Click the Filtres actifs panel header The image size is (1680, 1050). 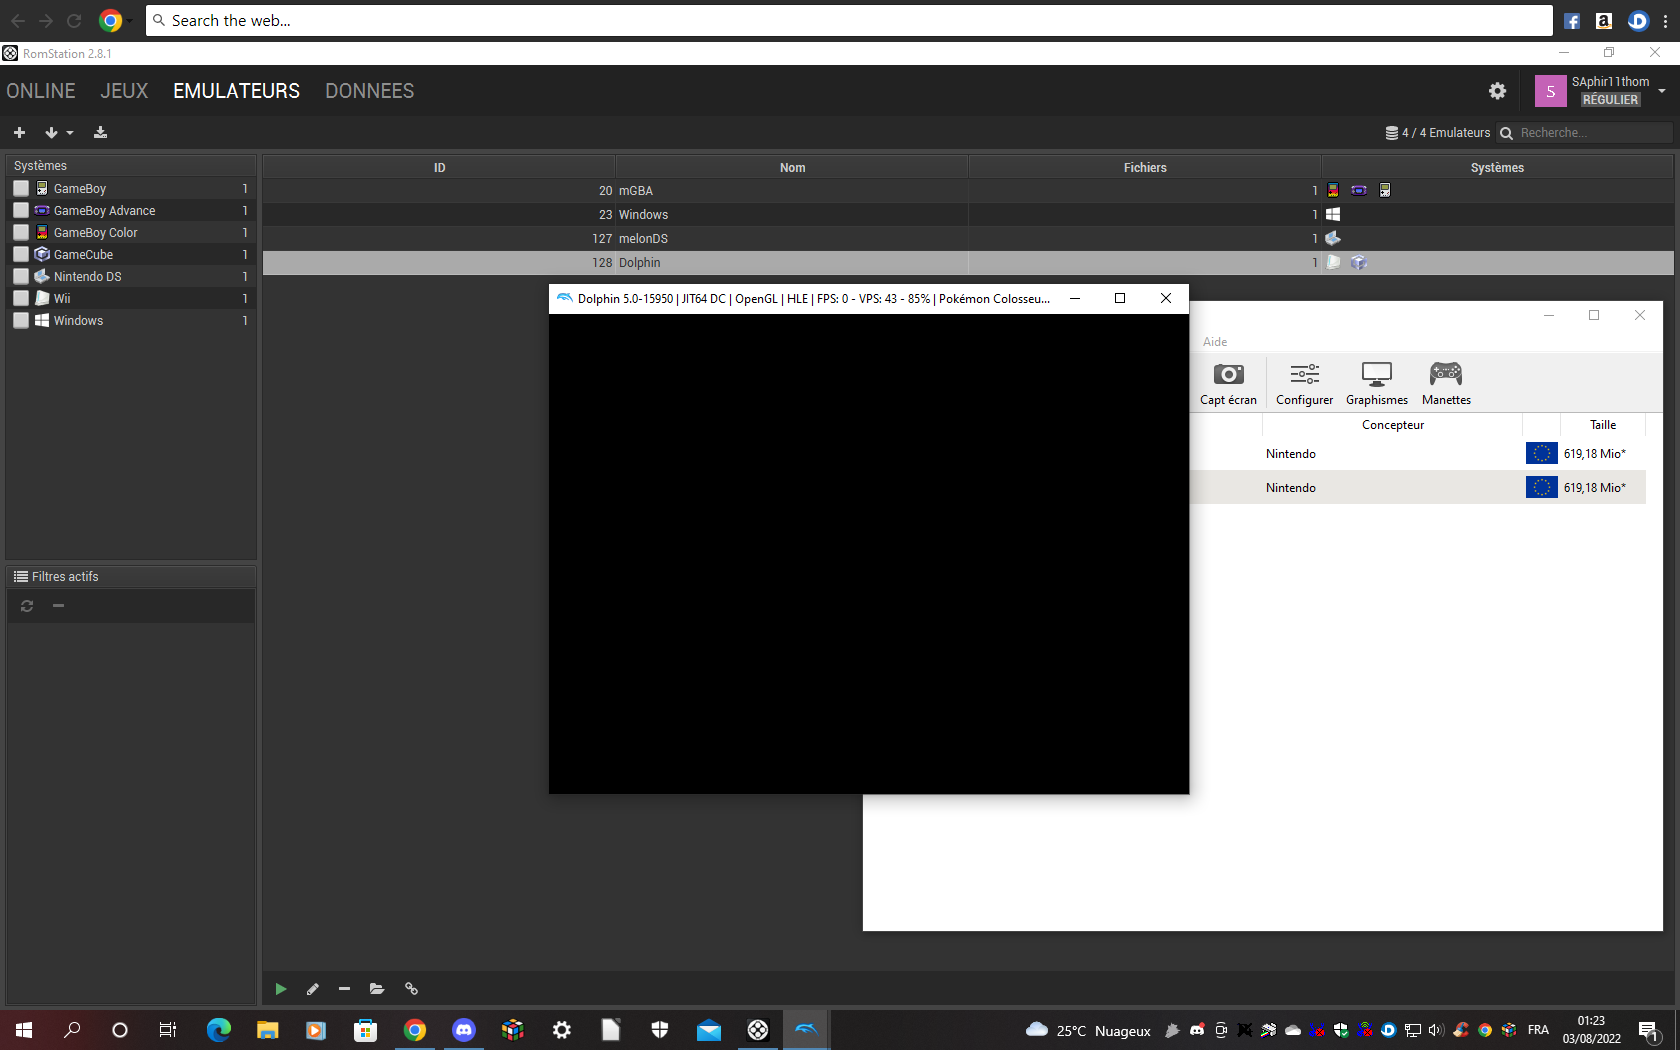coord(131,577)
